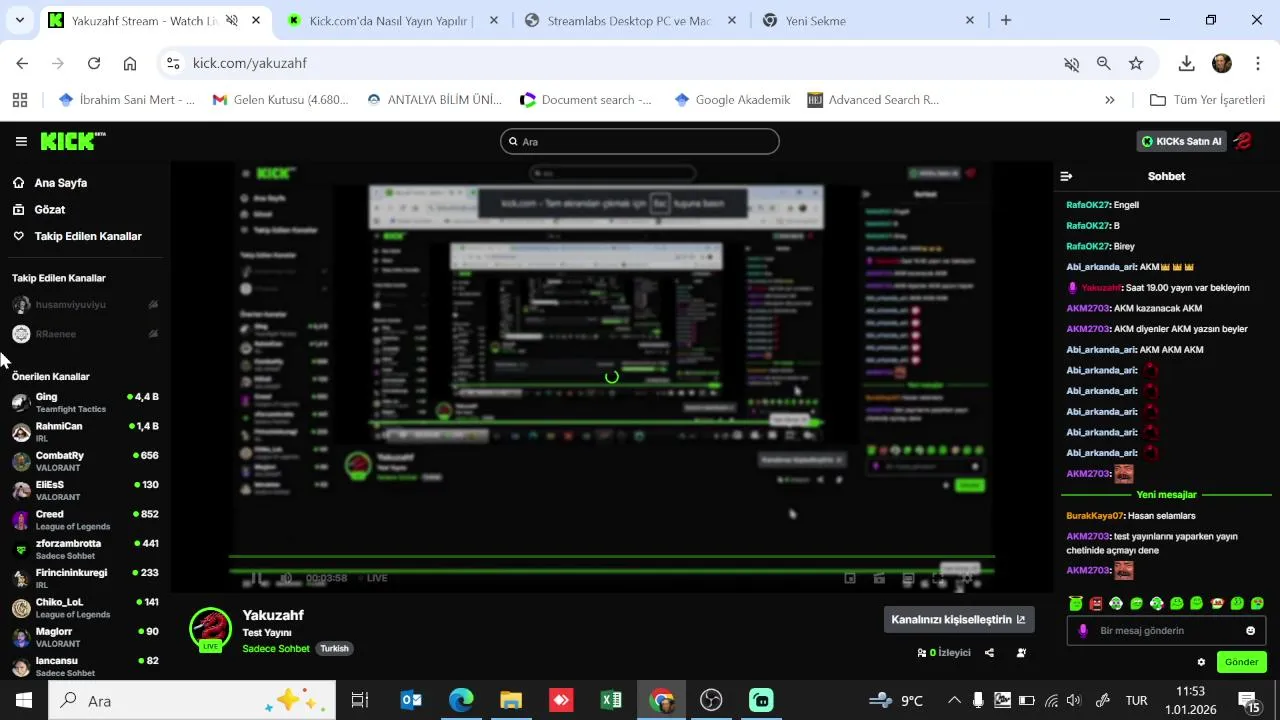This screenshot has width=1280, height=720.
Task: Reload the Kick page
Action: click(x=94, y=63)
